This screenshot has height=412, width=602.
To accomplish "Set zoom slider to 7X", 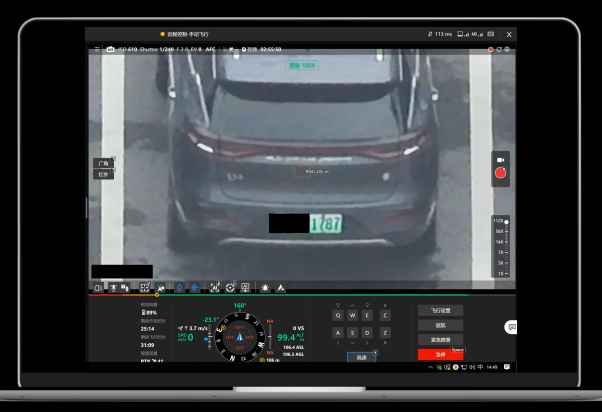I will (501, 252).
